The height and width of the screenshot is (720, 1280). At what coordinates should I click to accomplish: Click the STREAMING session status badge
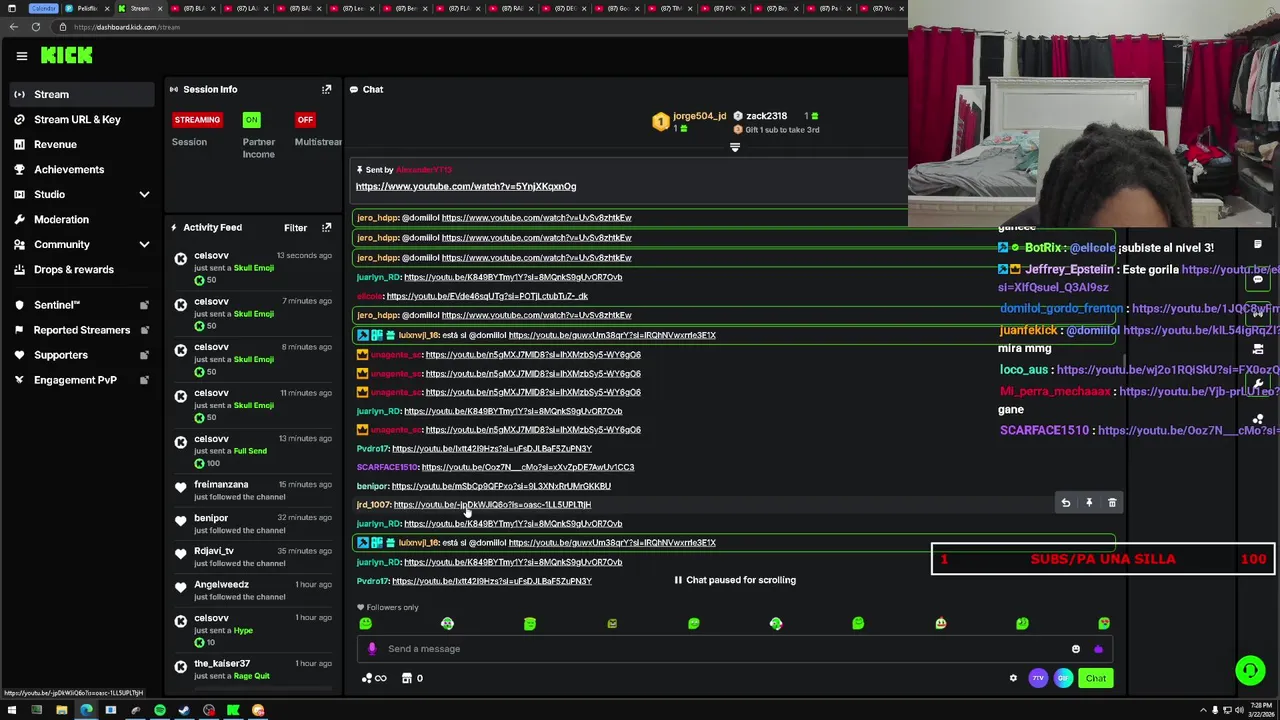point(197,120)
